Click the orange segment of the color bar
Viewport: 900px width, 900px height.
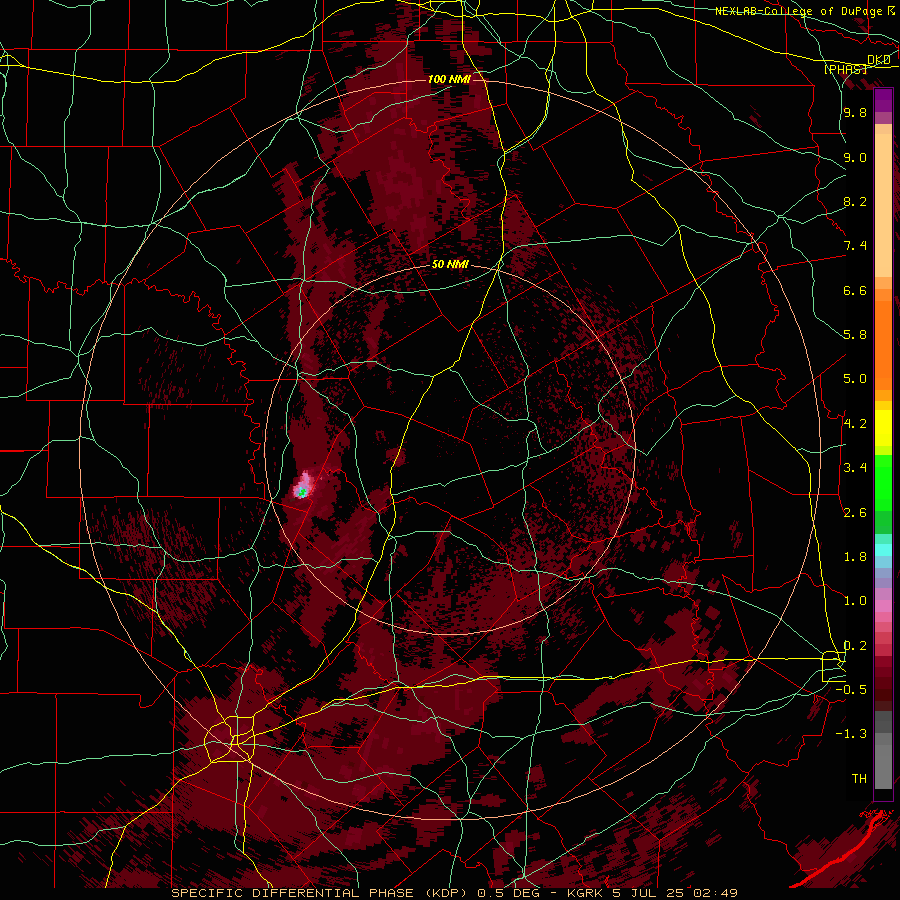tap(883, 346)
